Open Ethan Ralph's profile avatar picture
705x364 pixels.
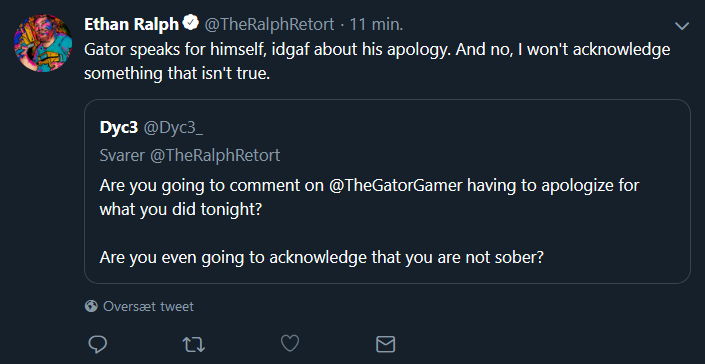43,43
